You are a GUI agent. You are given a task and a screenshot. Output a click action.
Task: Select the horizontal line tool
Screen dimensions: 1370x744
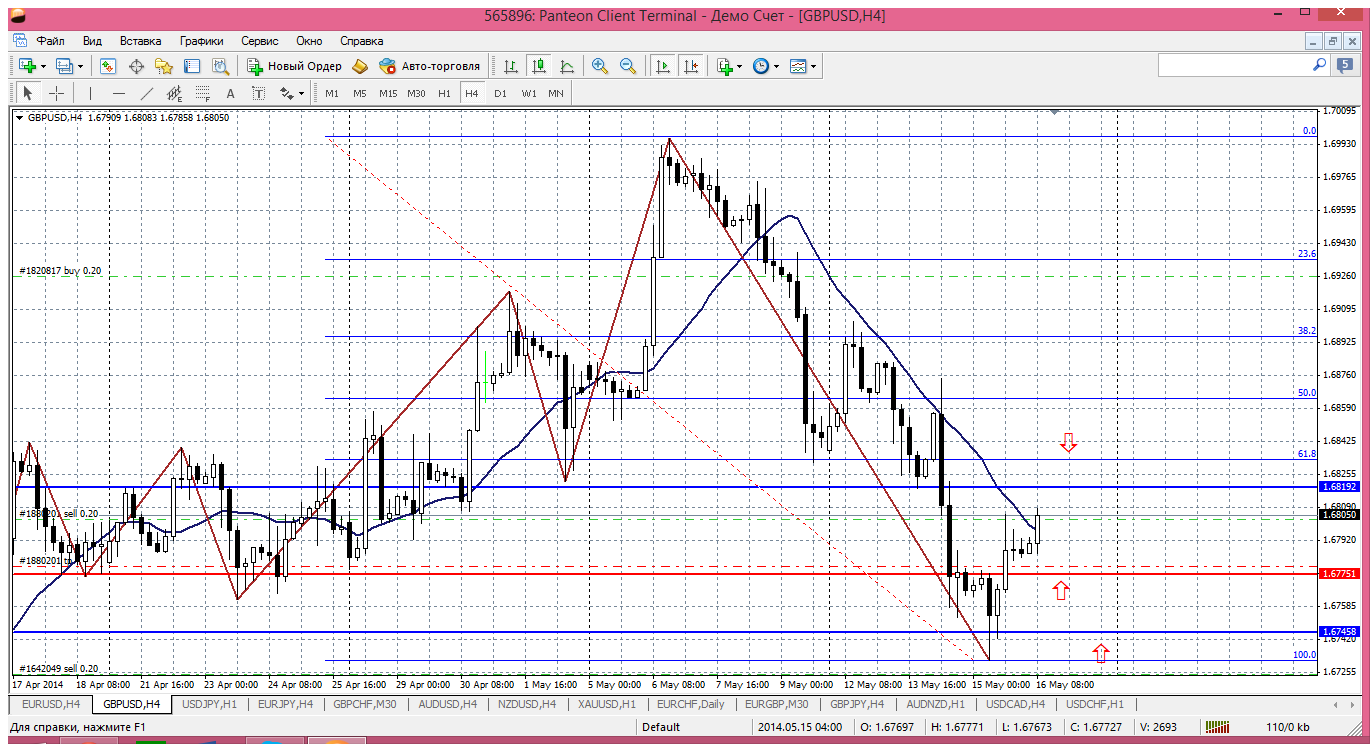point(119,93)
